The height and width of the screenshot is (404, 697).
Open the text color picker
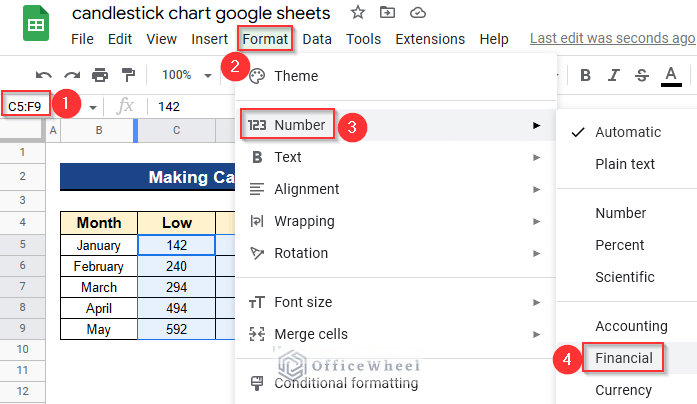coord(670,75)
